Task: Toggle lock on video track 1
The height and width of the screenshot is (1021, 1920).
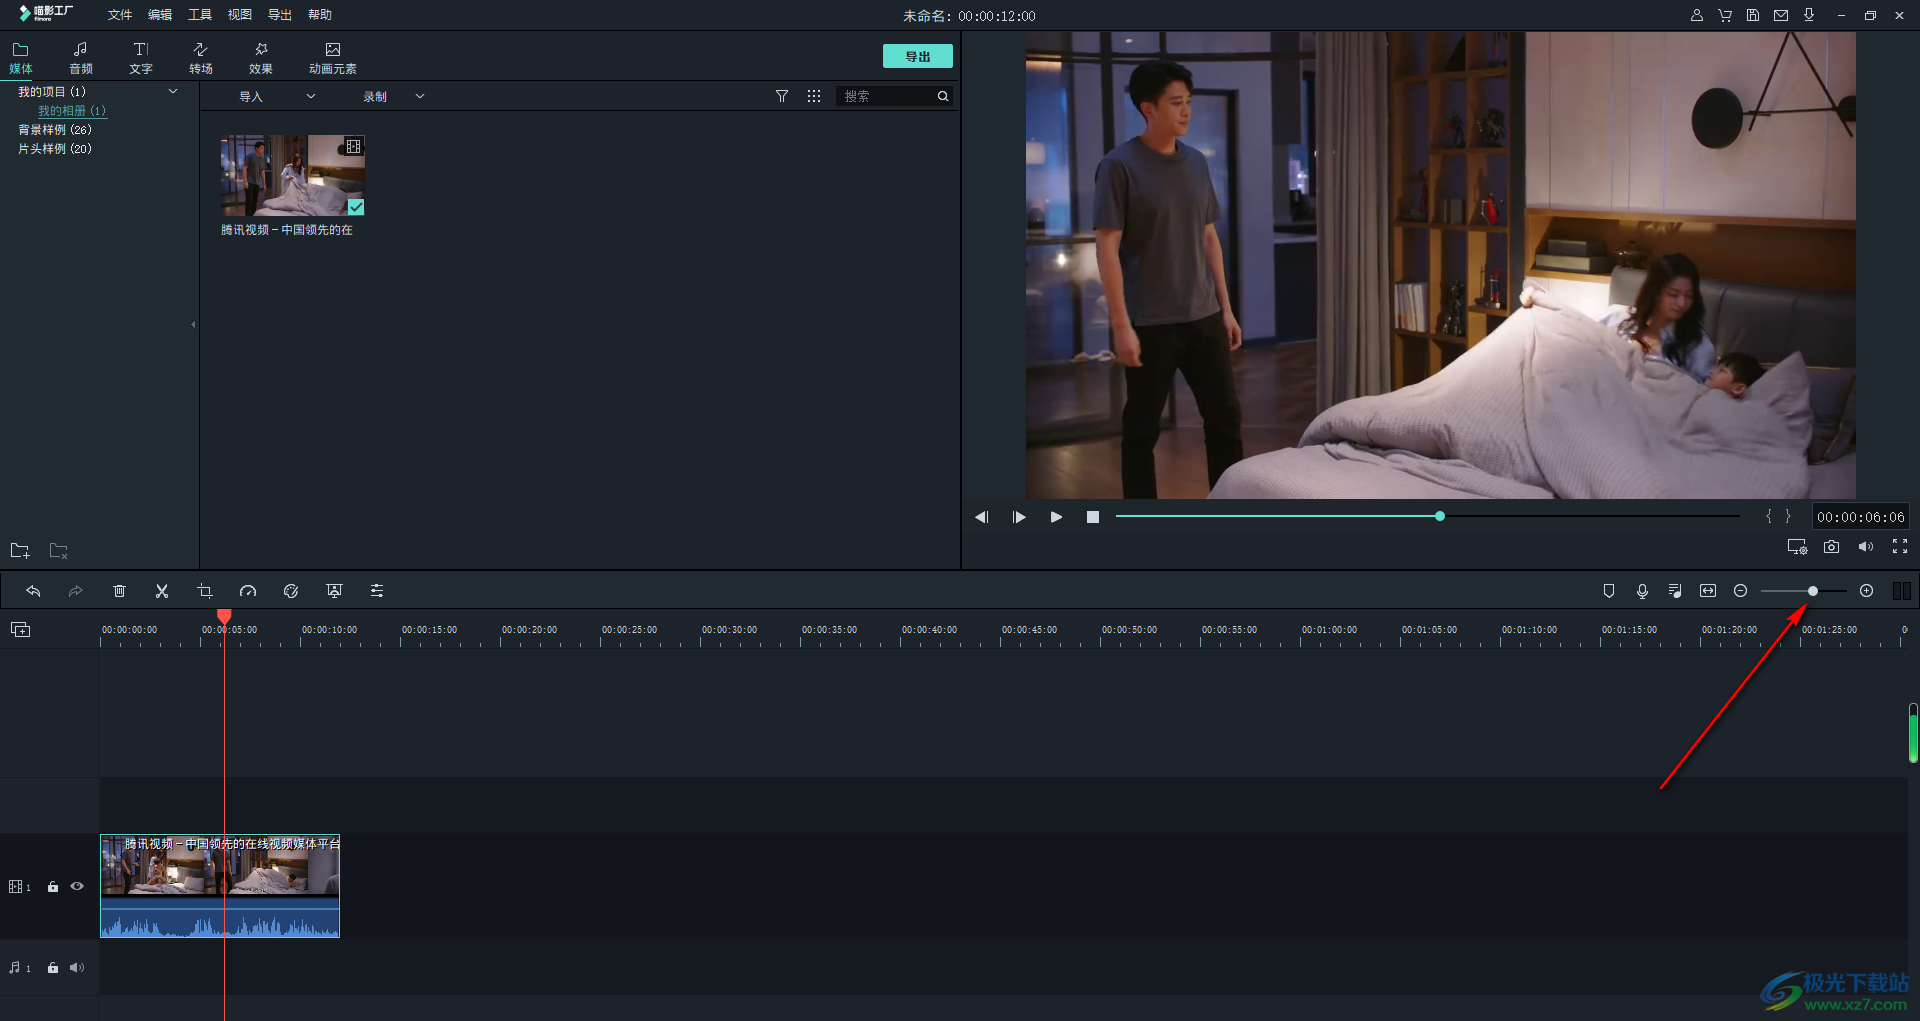Action: (x=53, y=887)
